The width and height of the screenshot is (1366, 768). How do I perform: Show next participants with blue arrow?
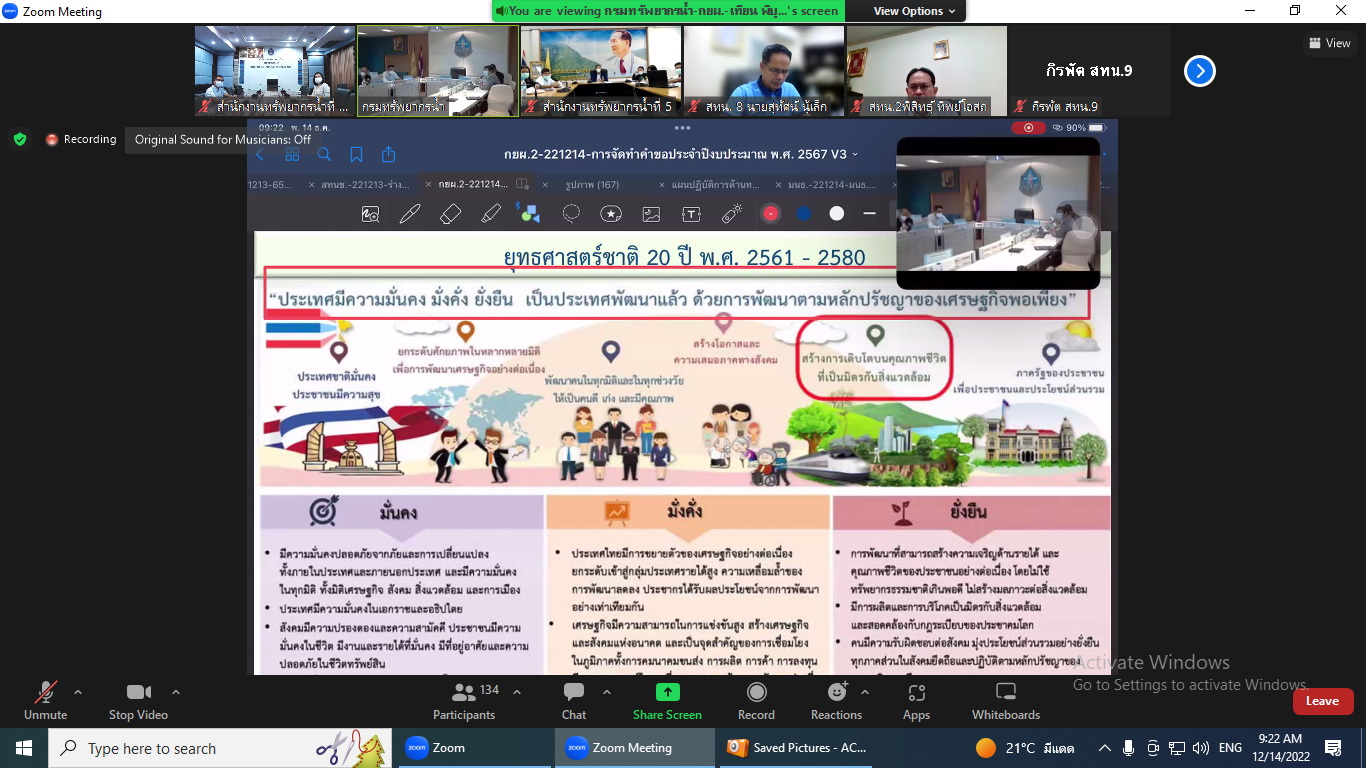(x=1200, y=71)
